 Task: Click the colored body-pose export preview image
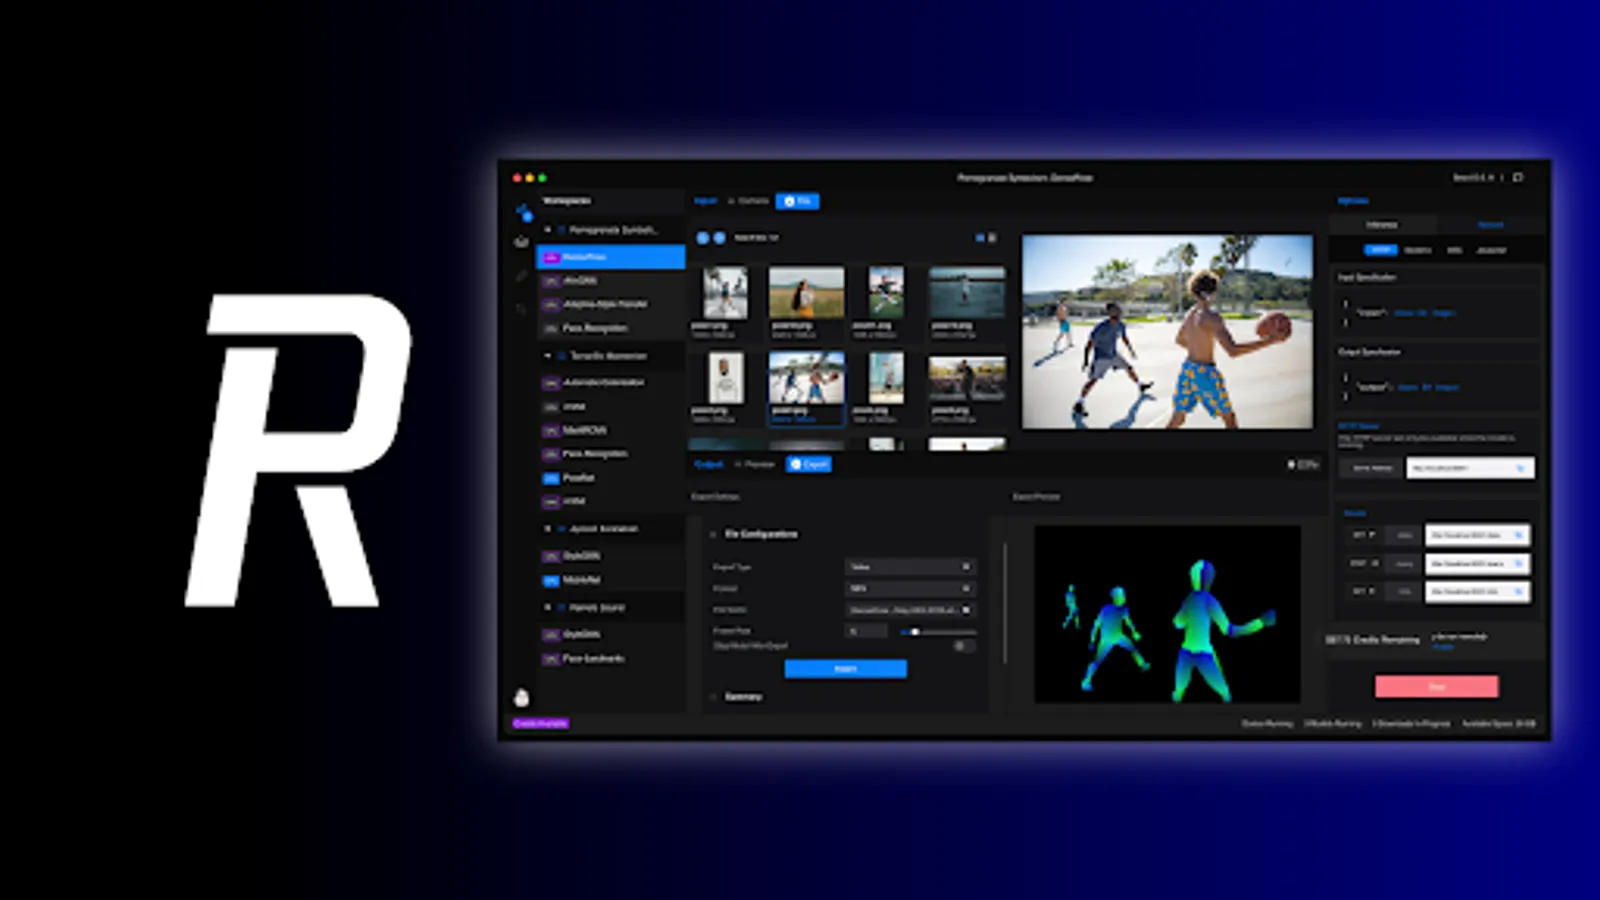pos(1167,614)
